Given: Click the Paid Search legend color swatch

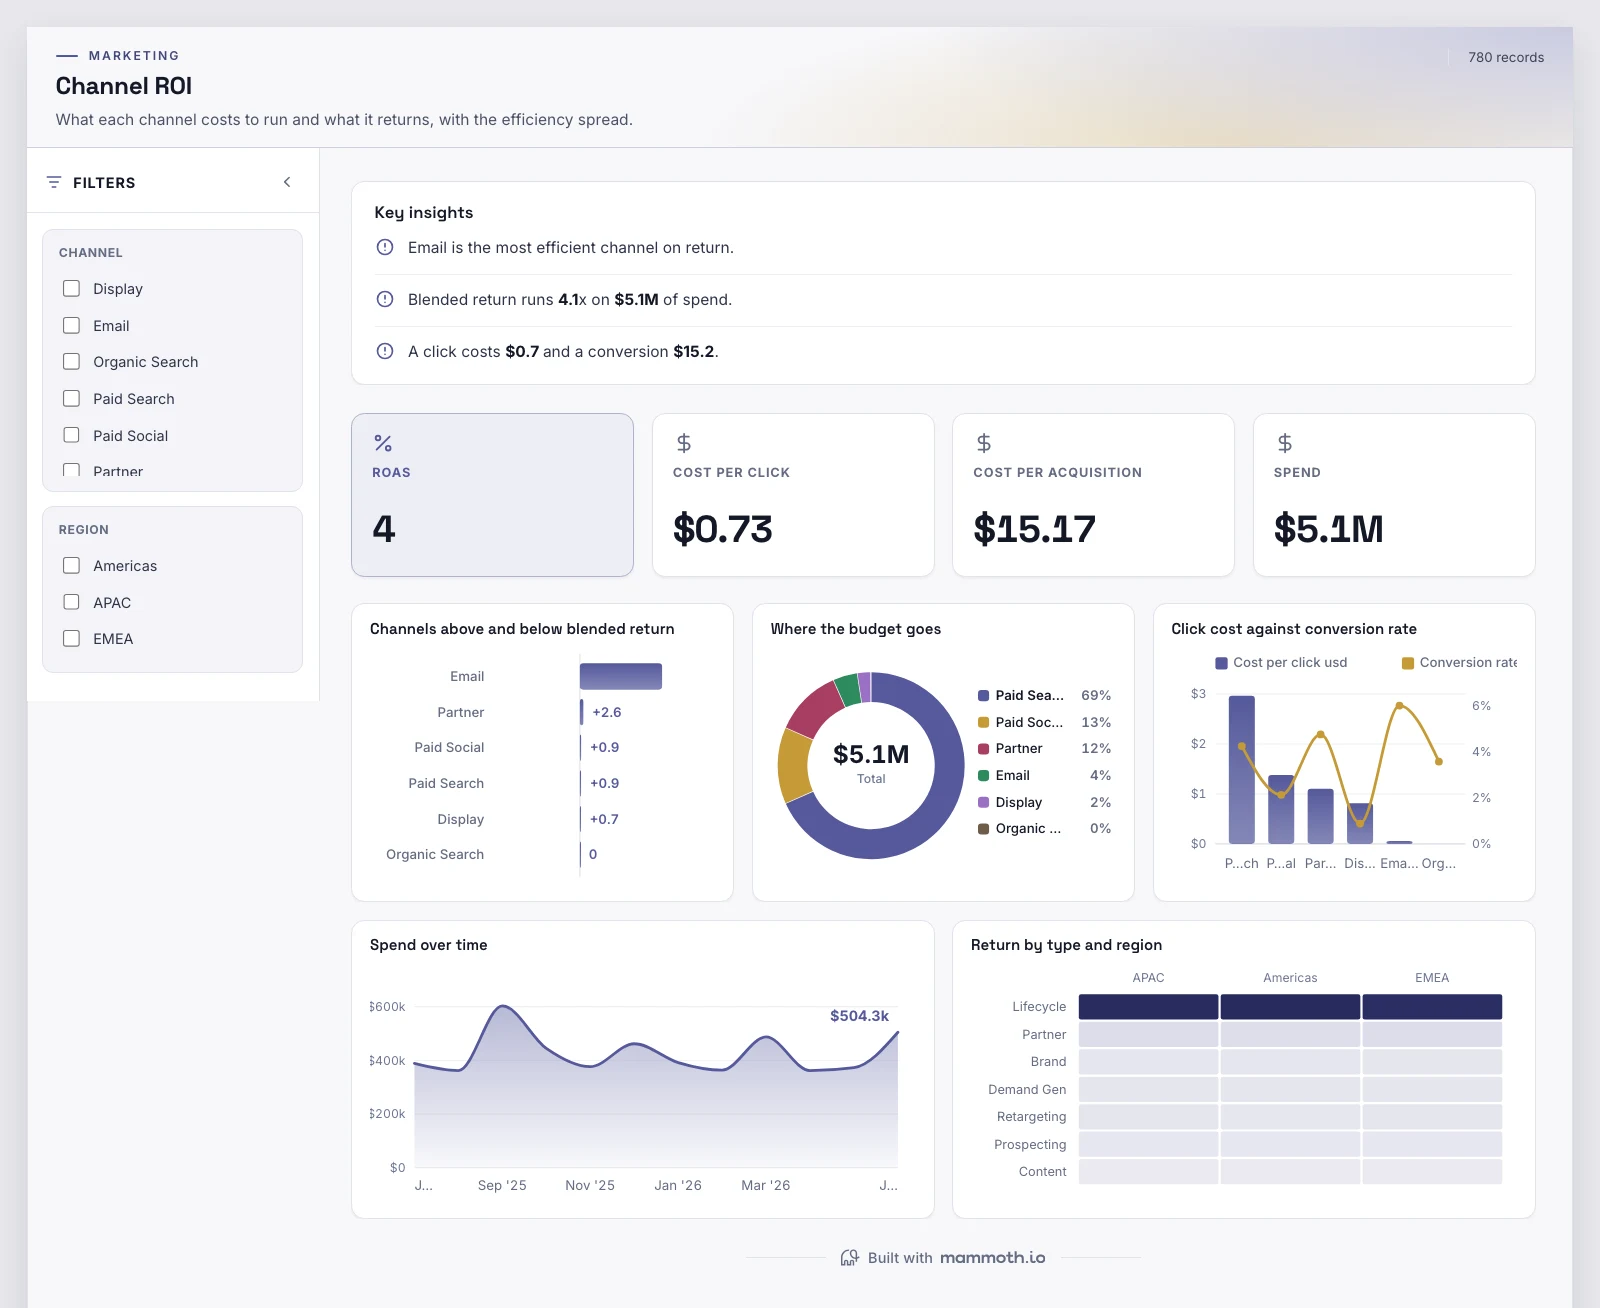Looking at the screenshot, I should (984, 696).
